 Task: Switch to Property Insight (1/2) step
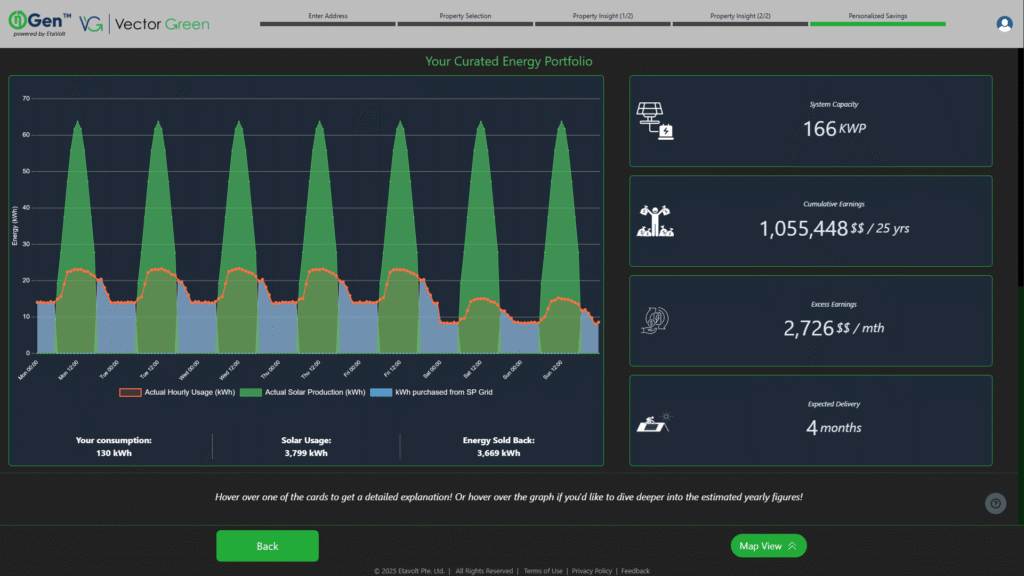pos(602,18)
